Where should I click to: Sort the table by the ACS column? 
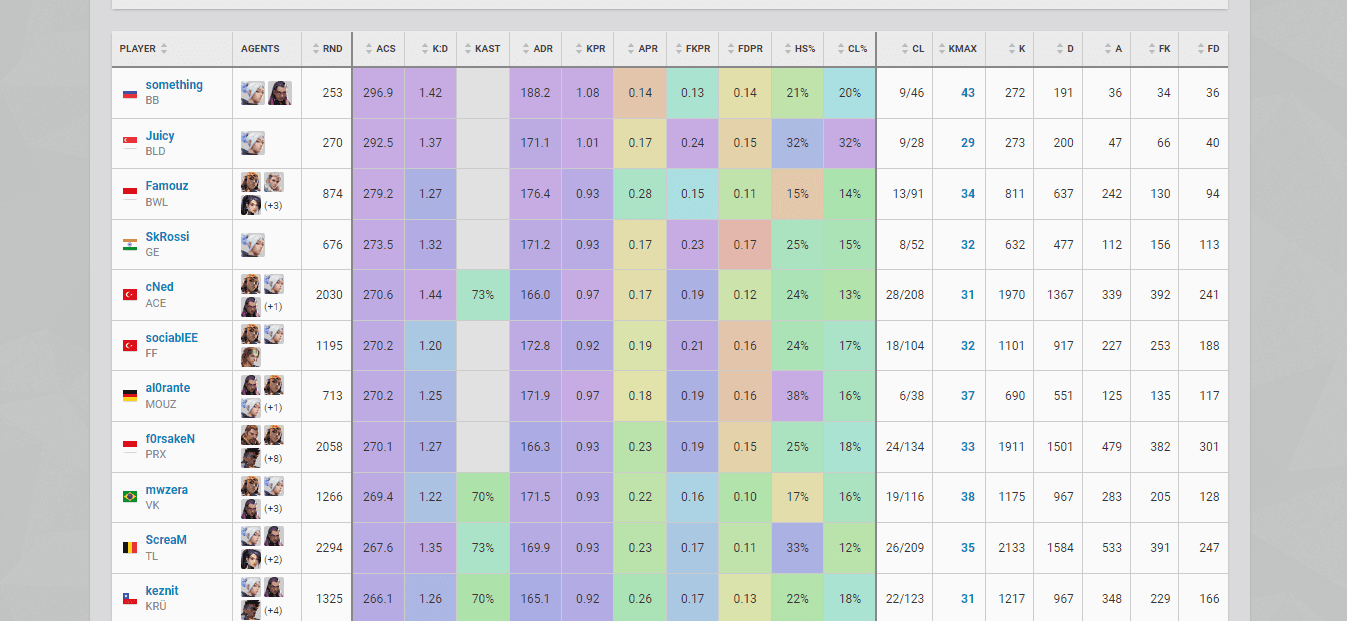tap(379, 48)
